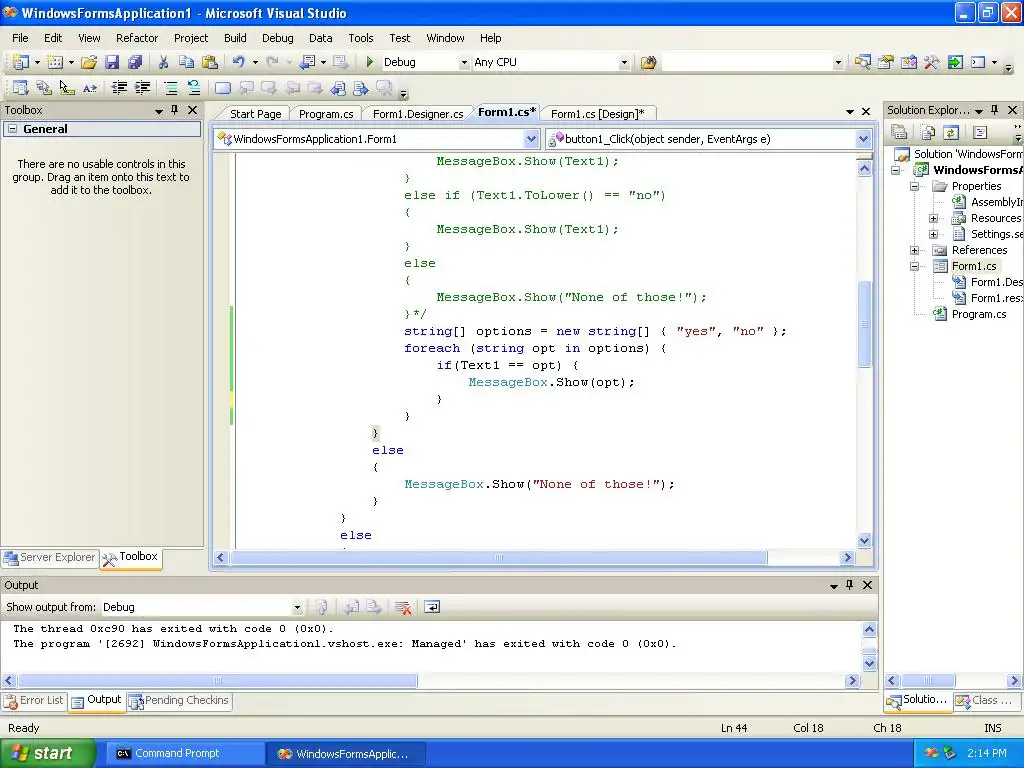Close the active document with tab-strip X
1024x768 pixels.
pos(866,112)
